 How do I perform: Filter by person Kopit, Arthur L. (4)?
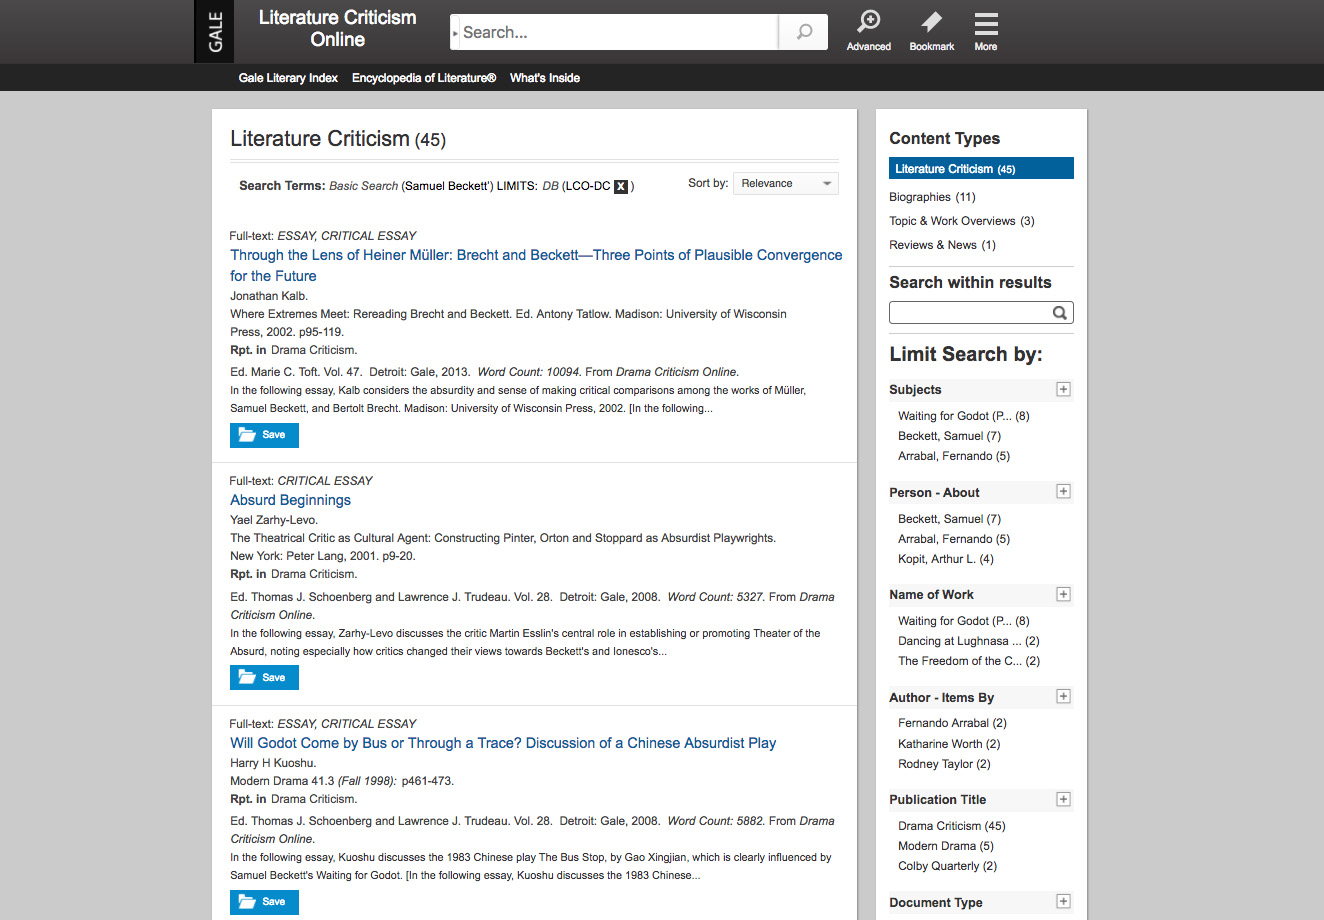[946, 559]
